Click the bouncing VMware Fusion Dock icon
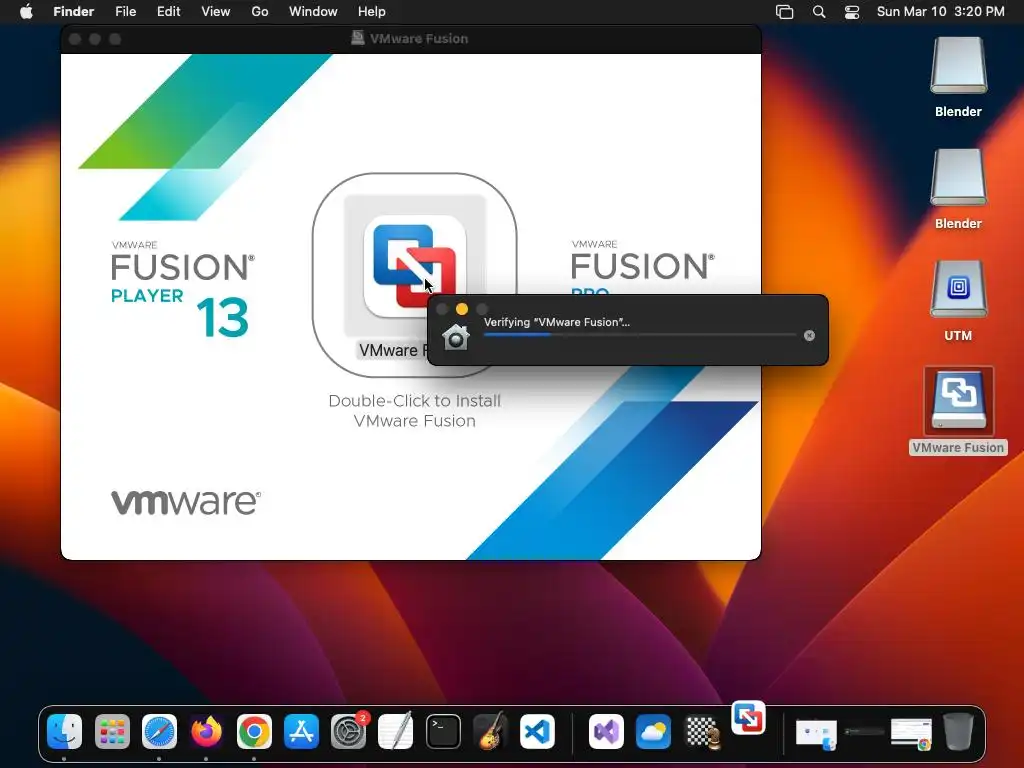 (748, 718)
